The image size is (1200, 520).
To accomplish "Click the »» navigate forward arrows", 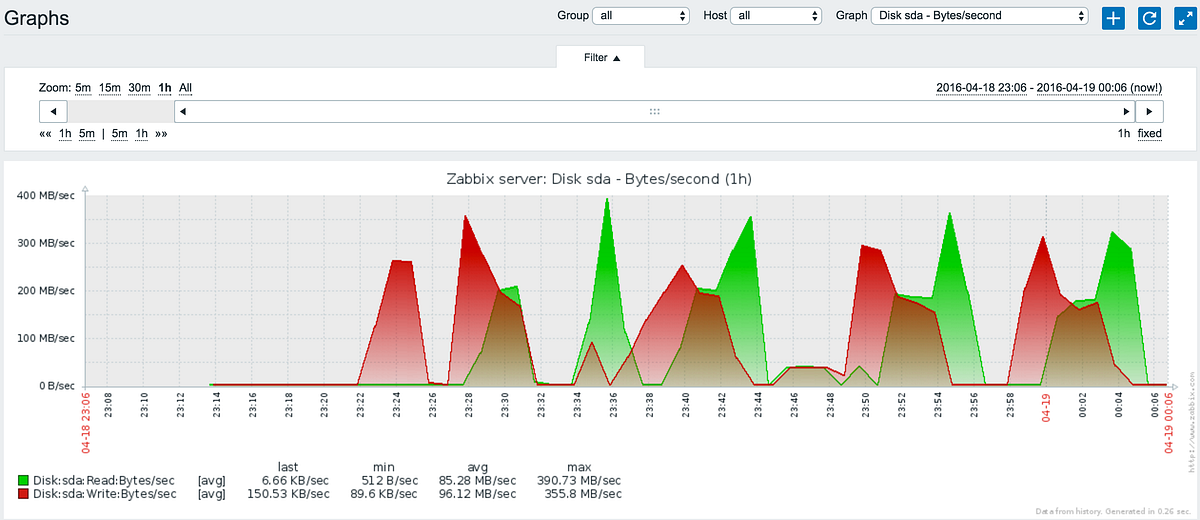I will (161, 133).
